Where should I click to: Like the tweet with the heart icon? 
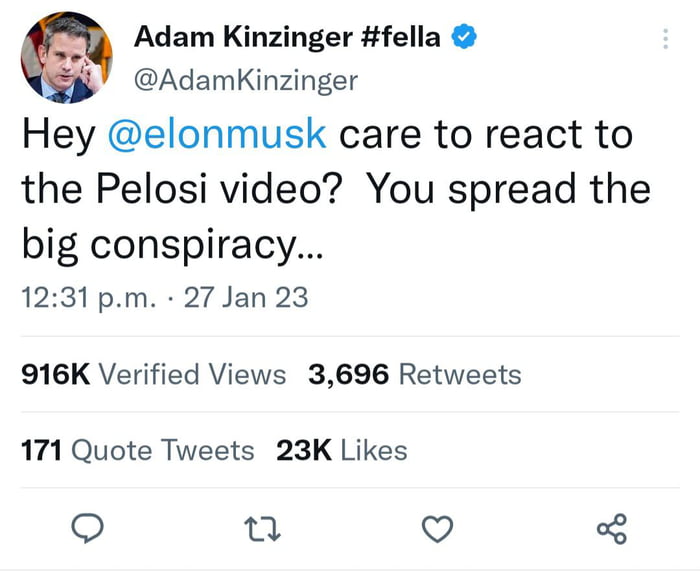(x=437, y=529)
